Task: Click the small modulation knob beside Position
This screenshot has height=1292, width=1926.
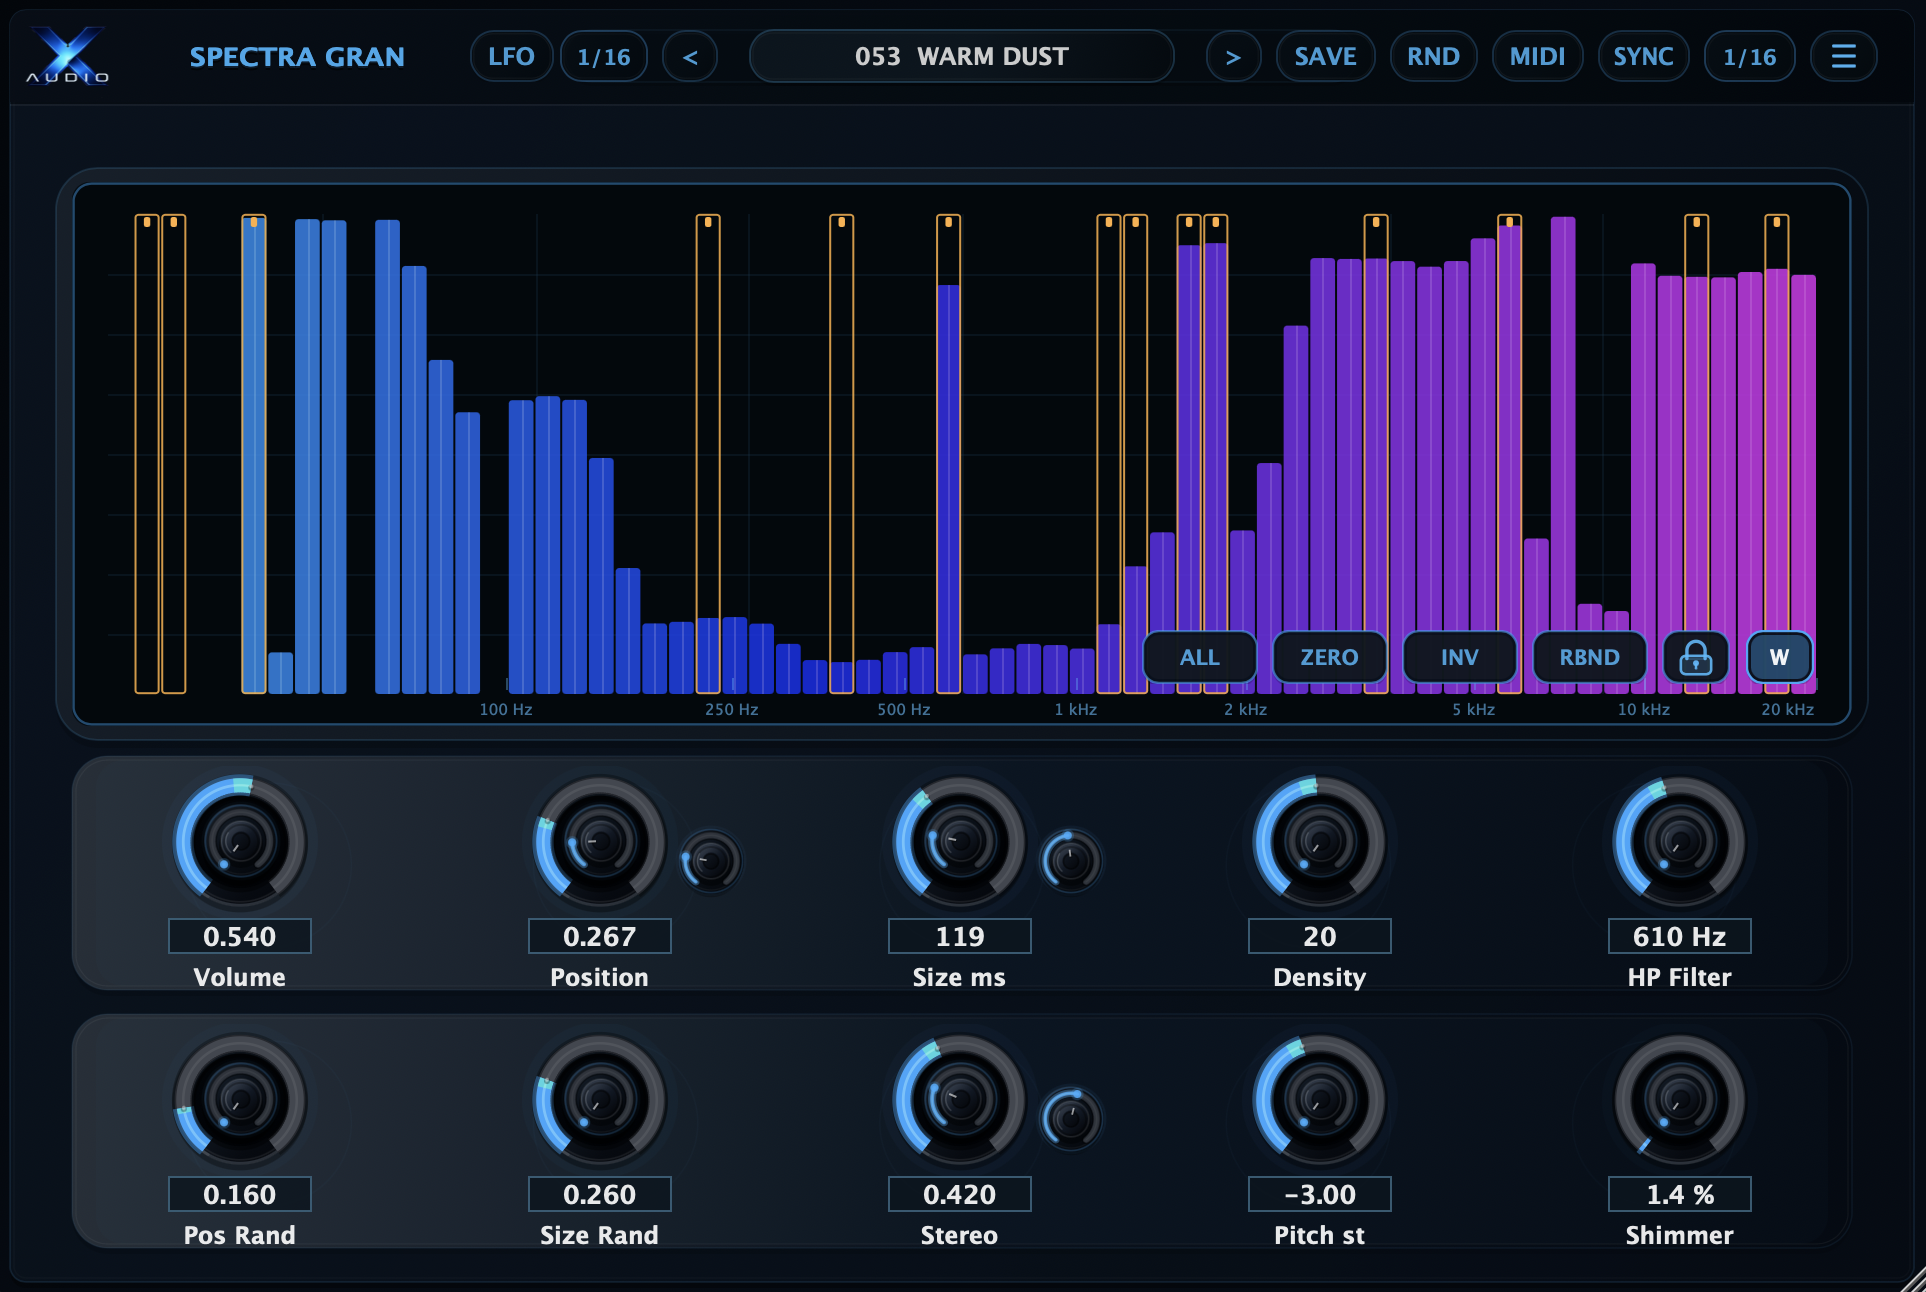Action: [x=711, y=860]
